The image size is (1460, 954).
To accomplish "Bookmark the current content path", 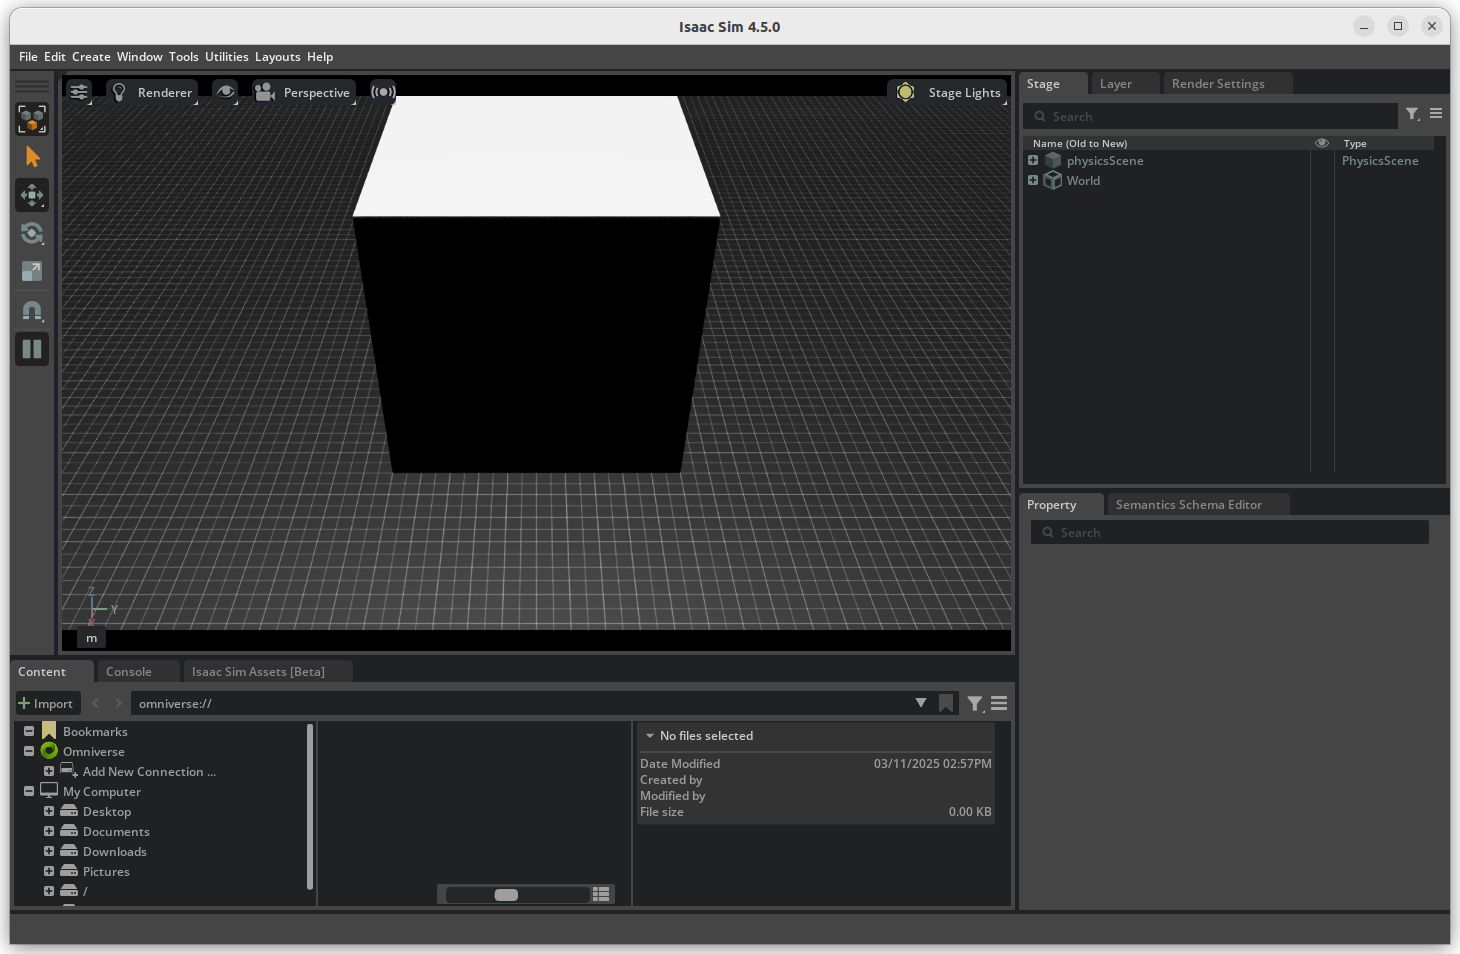I will (x=946, y=704).
